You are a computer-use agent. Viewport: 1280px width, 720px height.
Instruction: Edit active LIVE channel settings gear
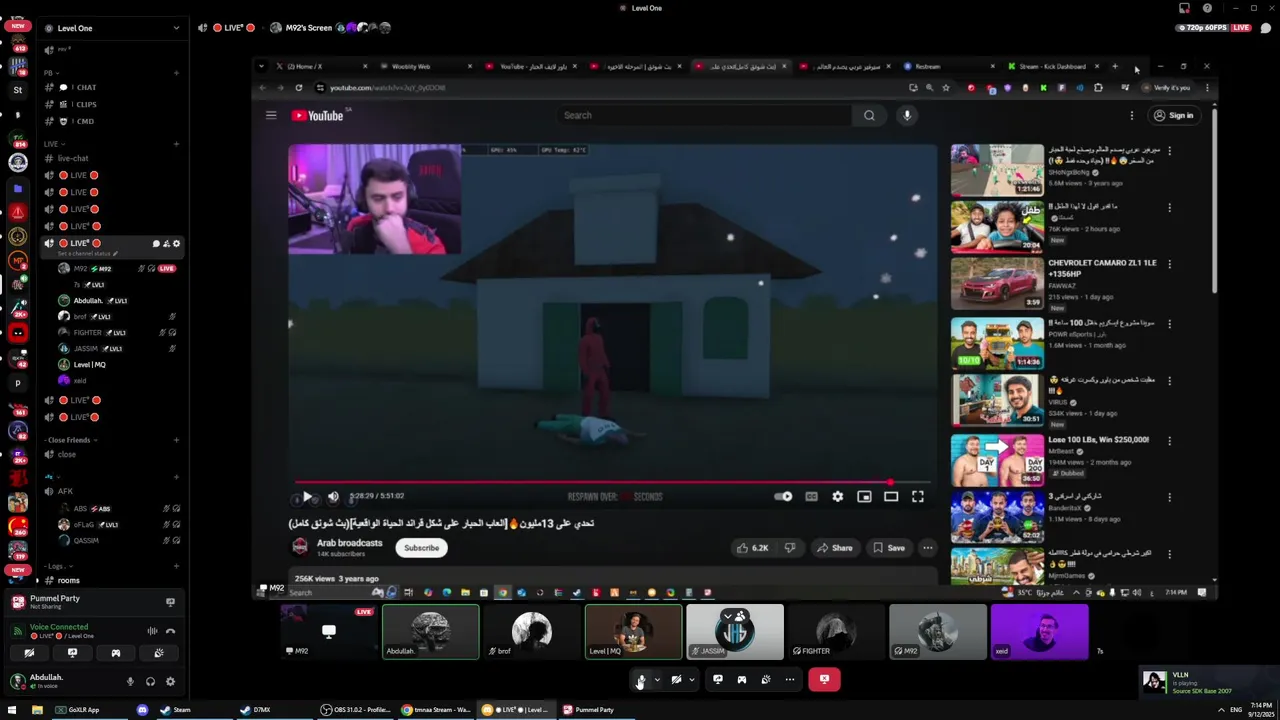tap(177, 244)
